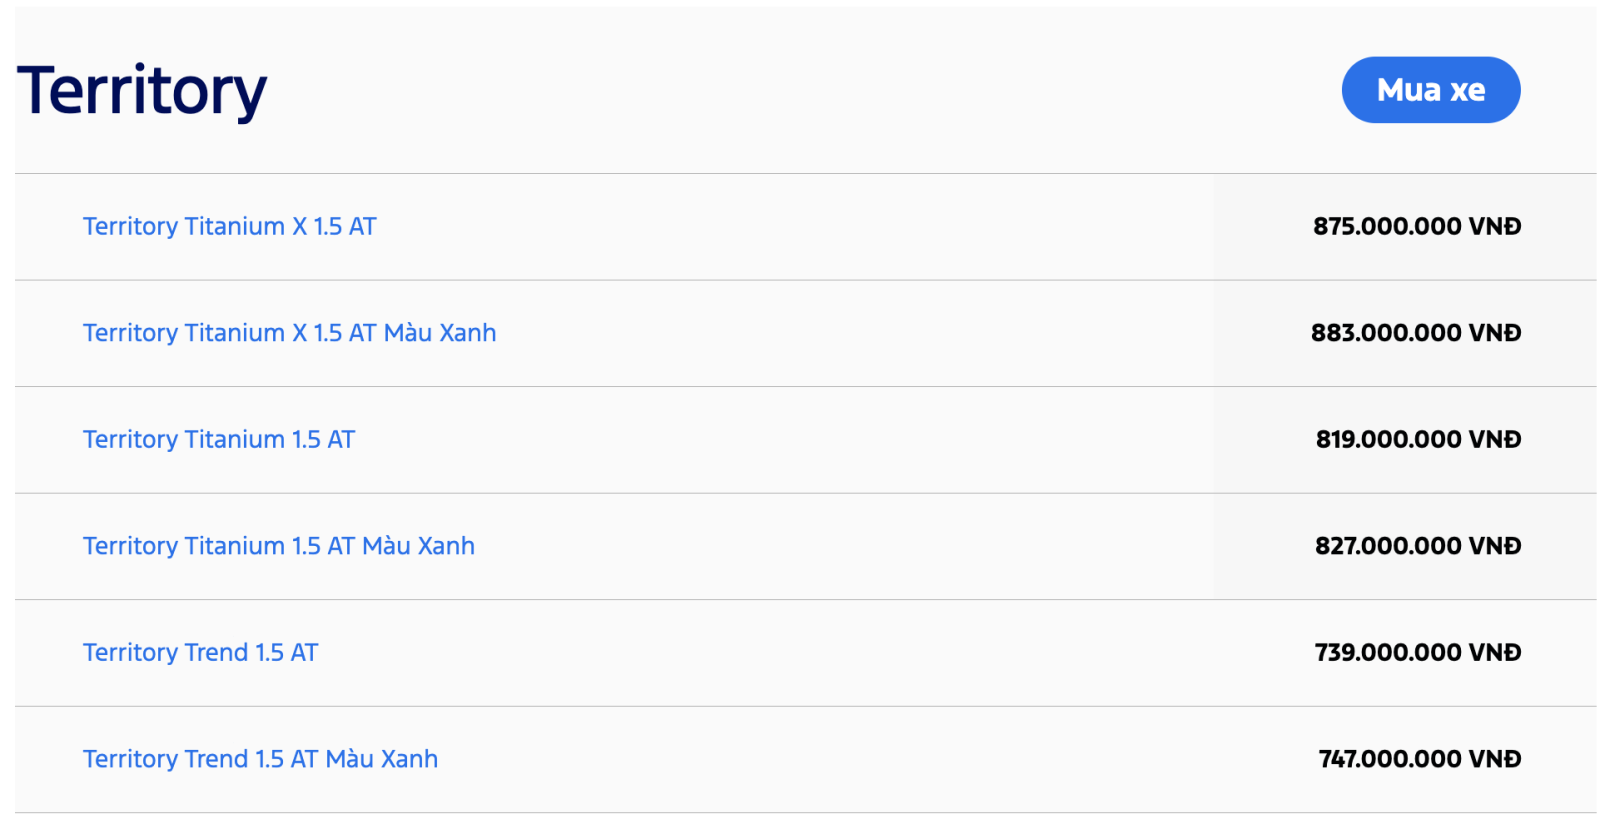
Task: Click the 883.000.000 VNĐ price
Action: pyautogui.click(x=1415, y=333)
